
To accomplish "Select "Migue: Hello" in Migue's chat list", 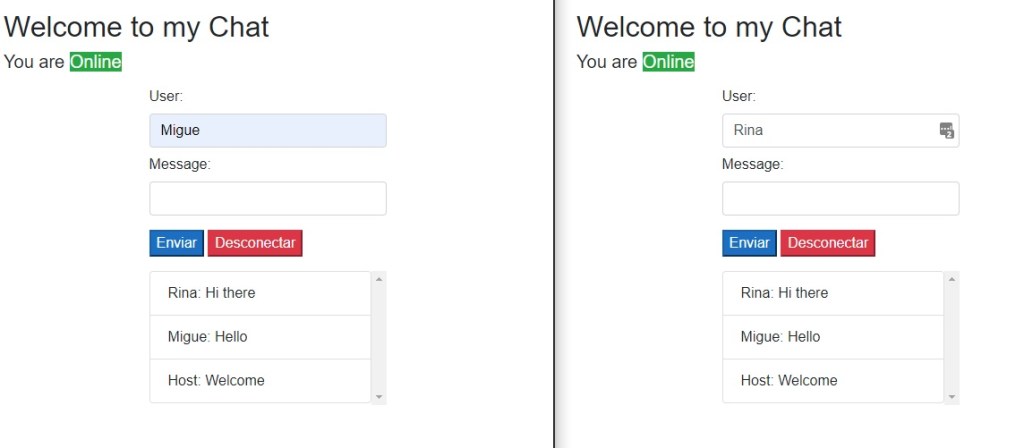I will [260, 337].
